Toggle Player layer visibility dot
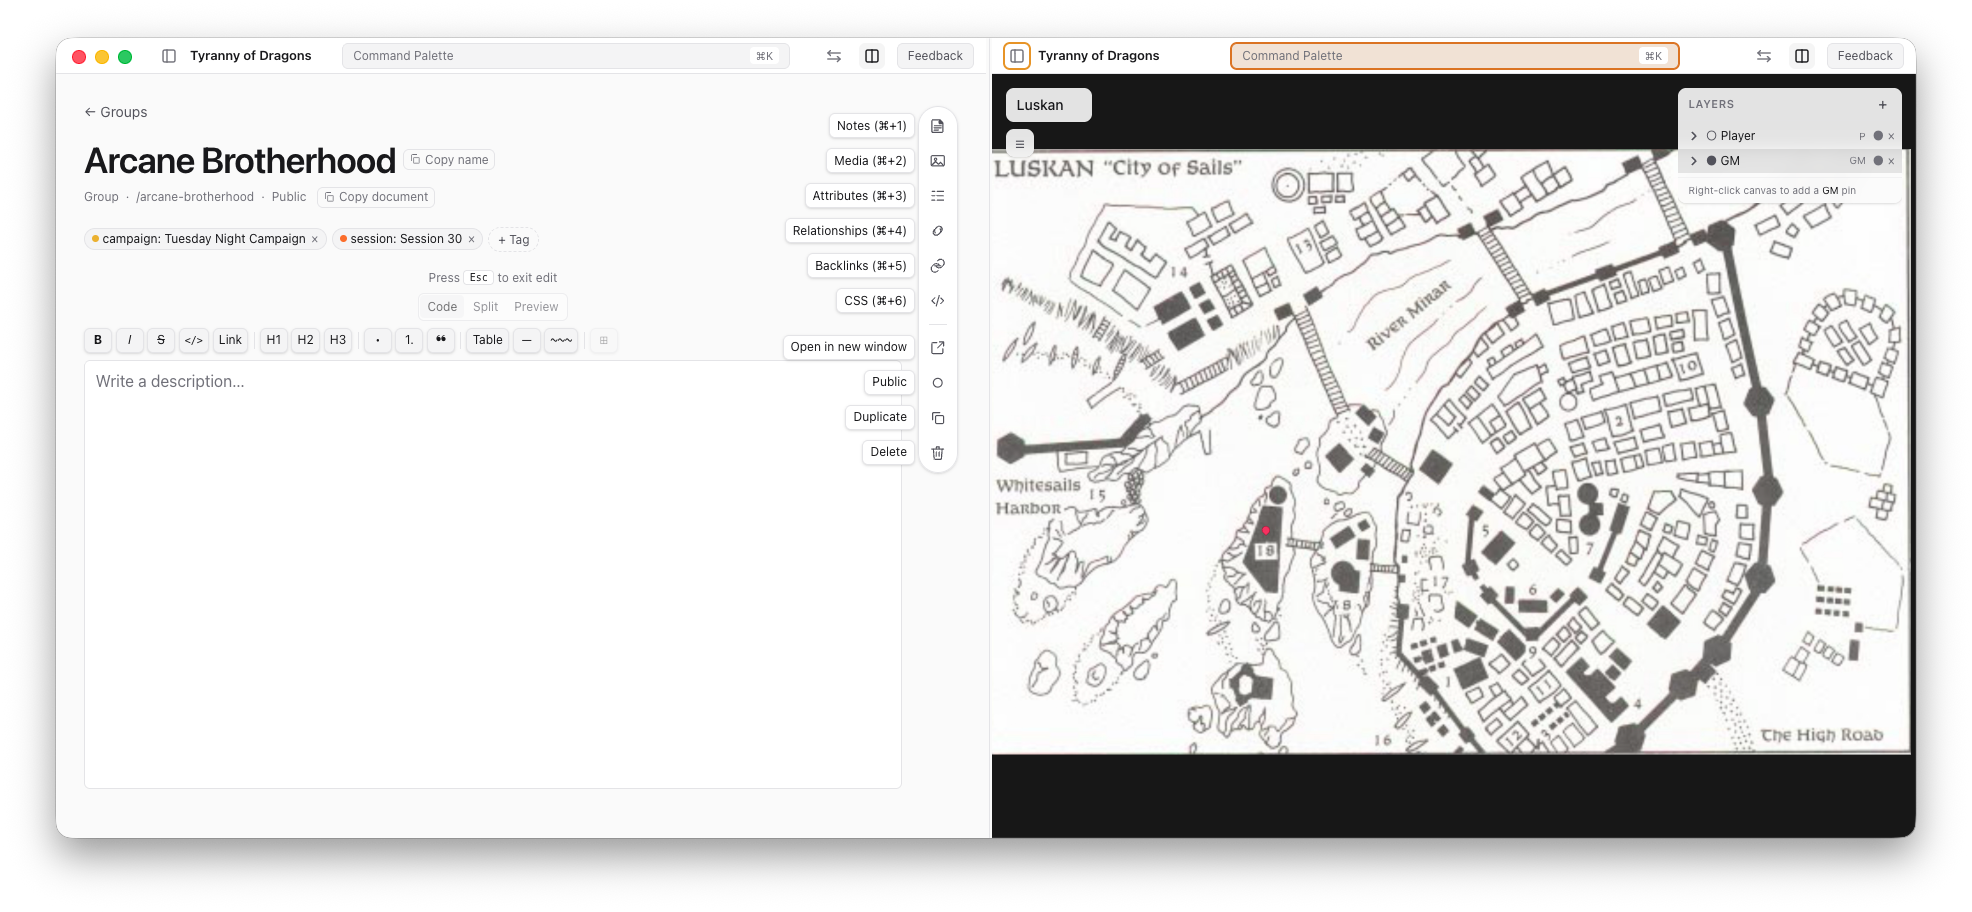 [x=1878, y=136]
